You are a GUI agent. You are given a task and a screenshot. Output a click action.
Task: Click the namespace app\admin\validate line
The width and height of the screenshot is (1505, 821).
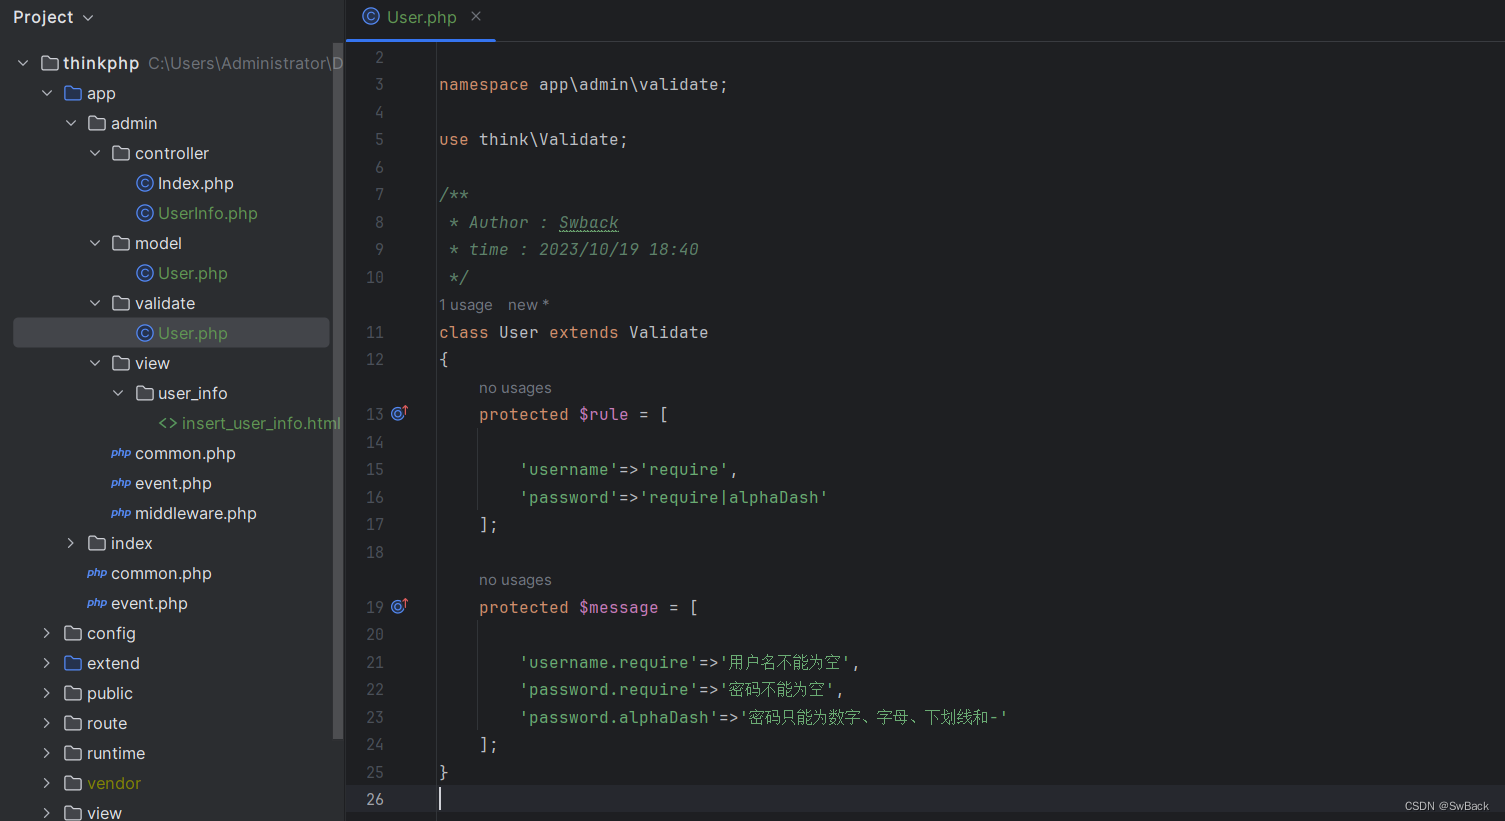click(583, 85)
